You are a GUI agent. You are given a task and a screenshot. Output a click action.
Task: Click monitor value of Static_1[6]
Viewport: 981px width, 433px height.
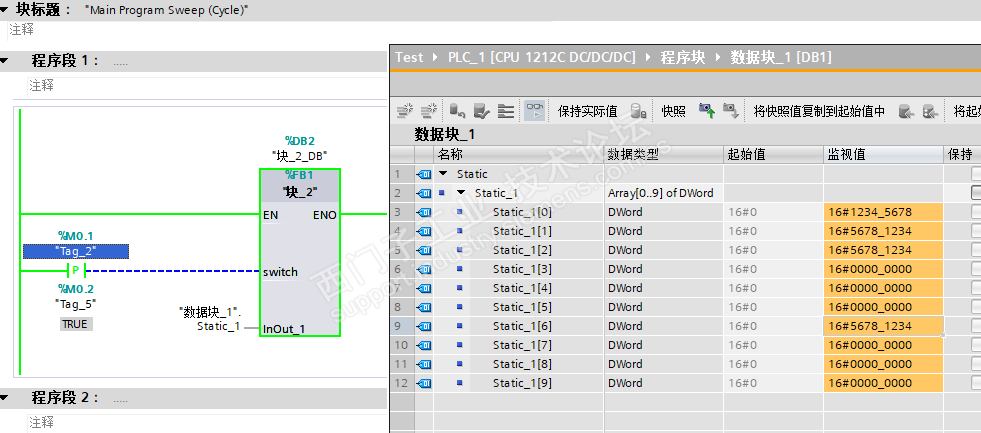click(883, 326)
